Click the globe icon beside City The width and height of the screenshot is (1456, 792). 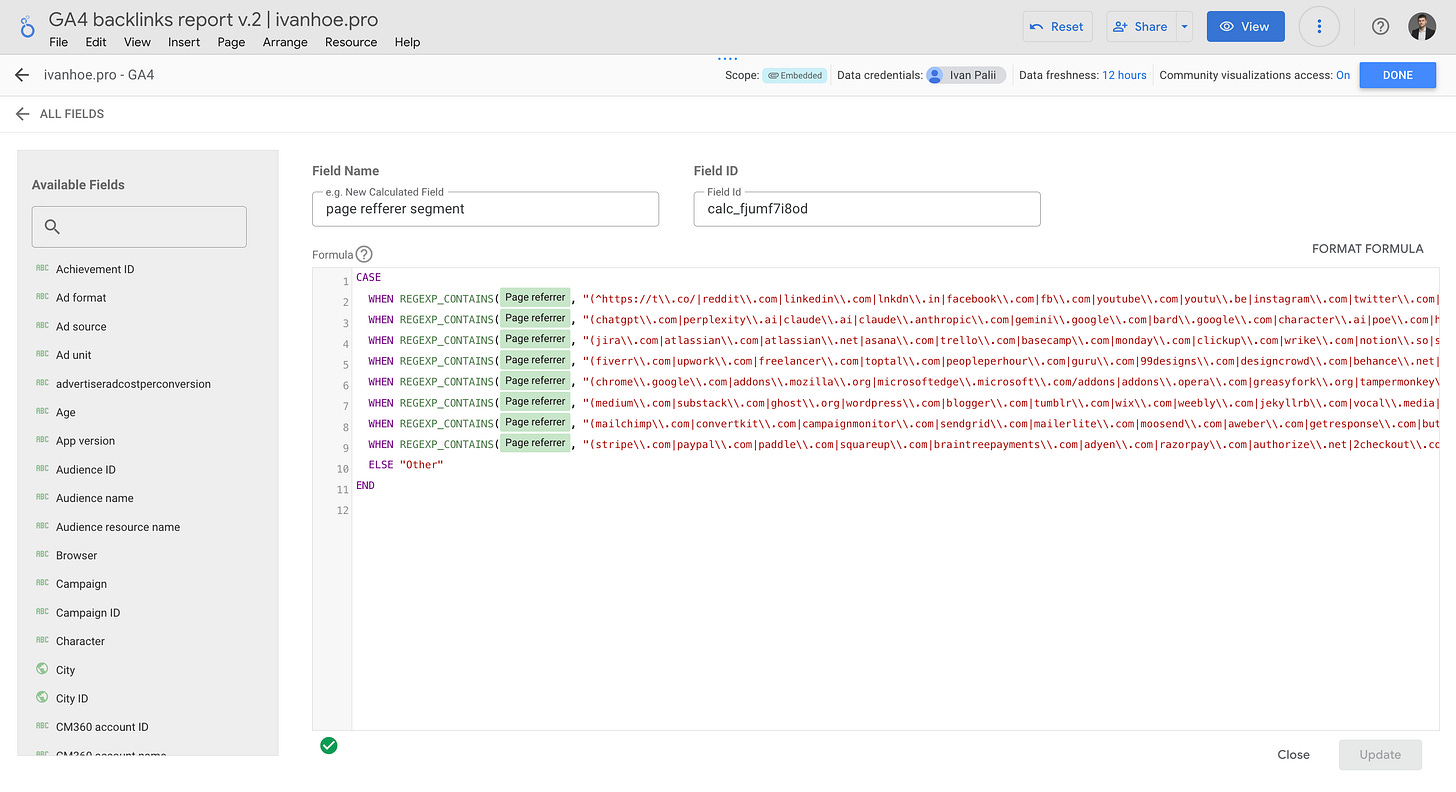pyautogui.click(x=42, y=669)
